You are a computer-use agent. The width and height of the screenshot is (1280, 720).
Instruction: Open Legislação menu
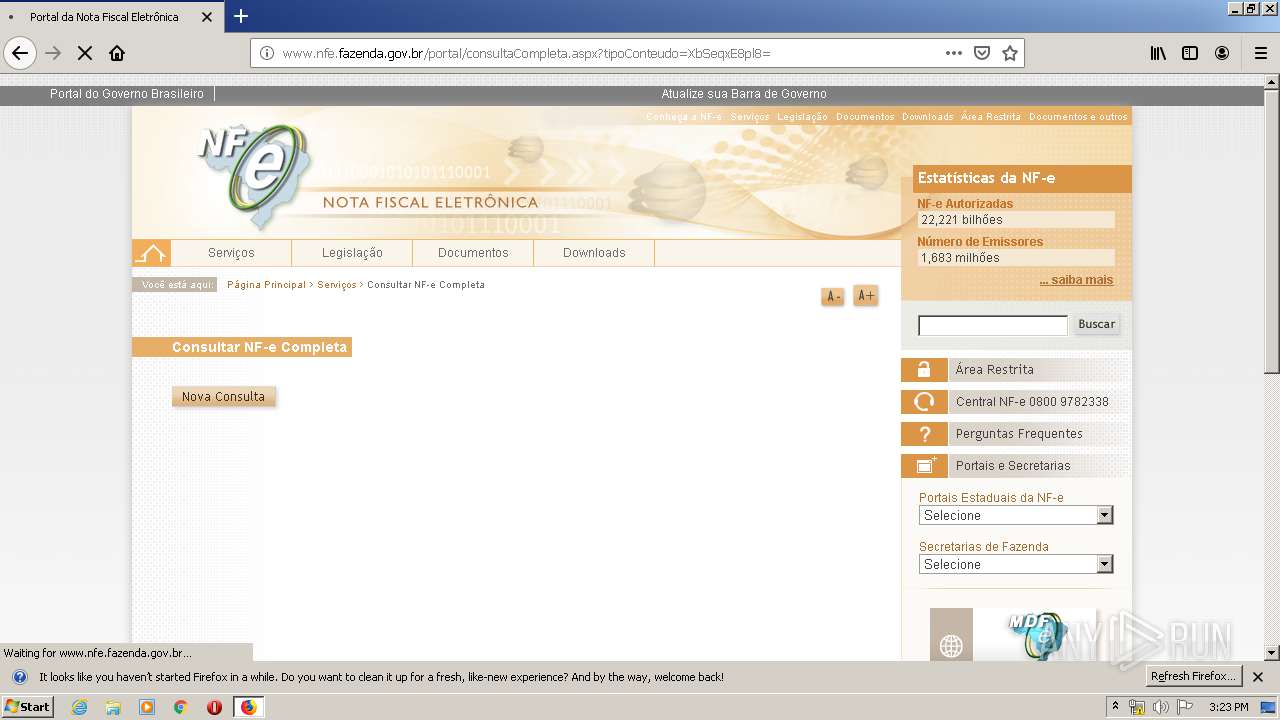click(x=352, y=253)
